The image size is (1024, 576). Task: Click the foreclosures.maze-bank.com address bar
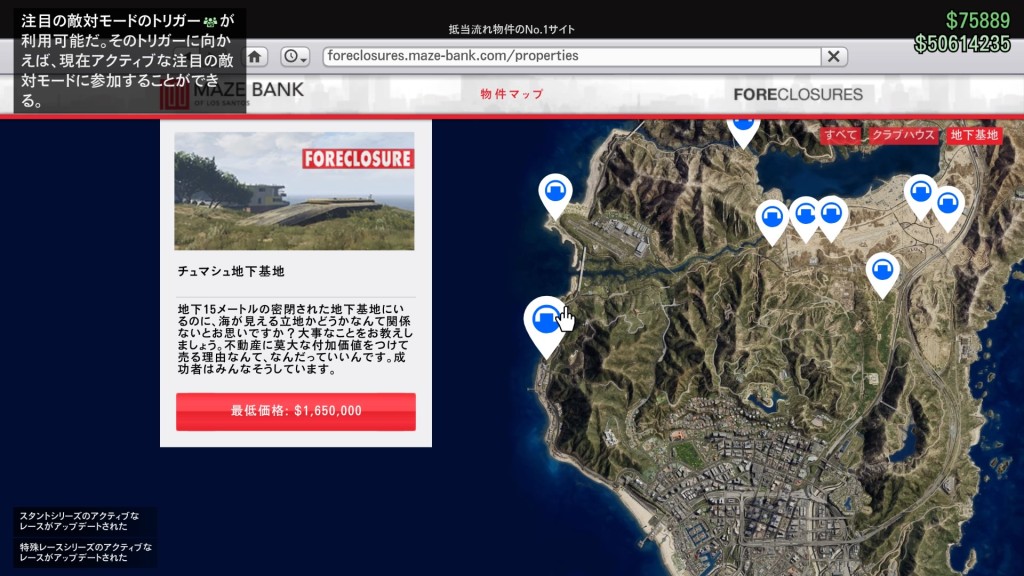coord(572,56)
